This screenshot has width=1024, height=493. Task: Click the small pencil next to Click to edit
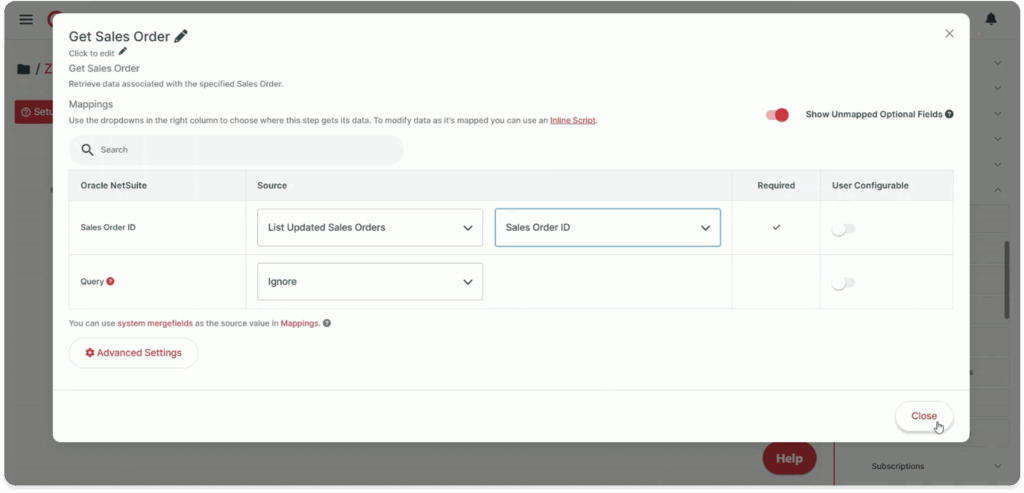tap(123, 52)
